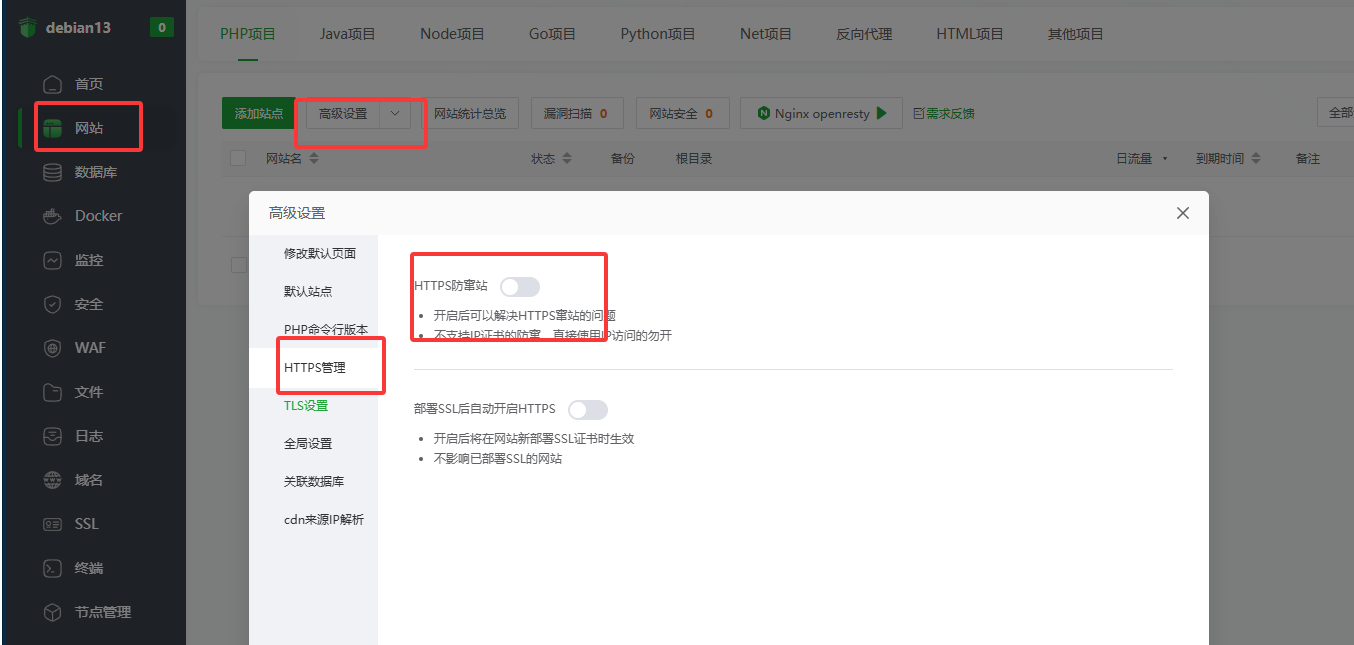Click the debian13 panel logo
Viewport: 1354px width, 645px height.
[x=27, y=27]
